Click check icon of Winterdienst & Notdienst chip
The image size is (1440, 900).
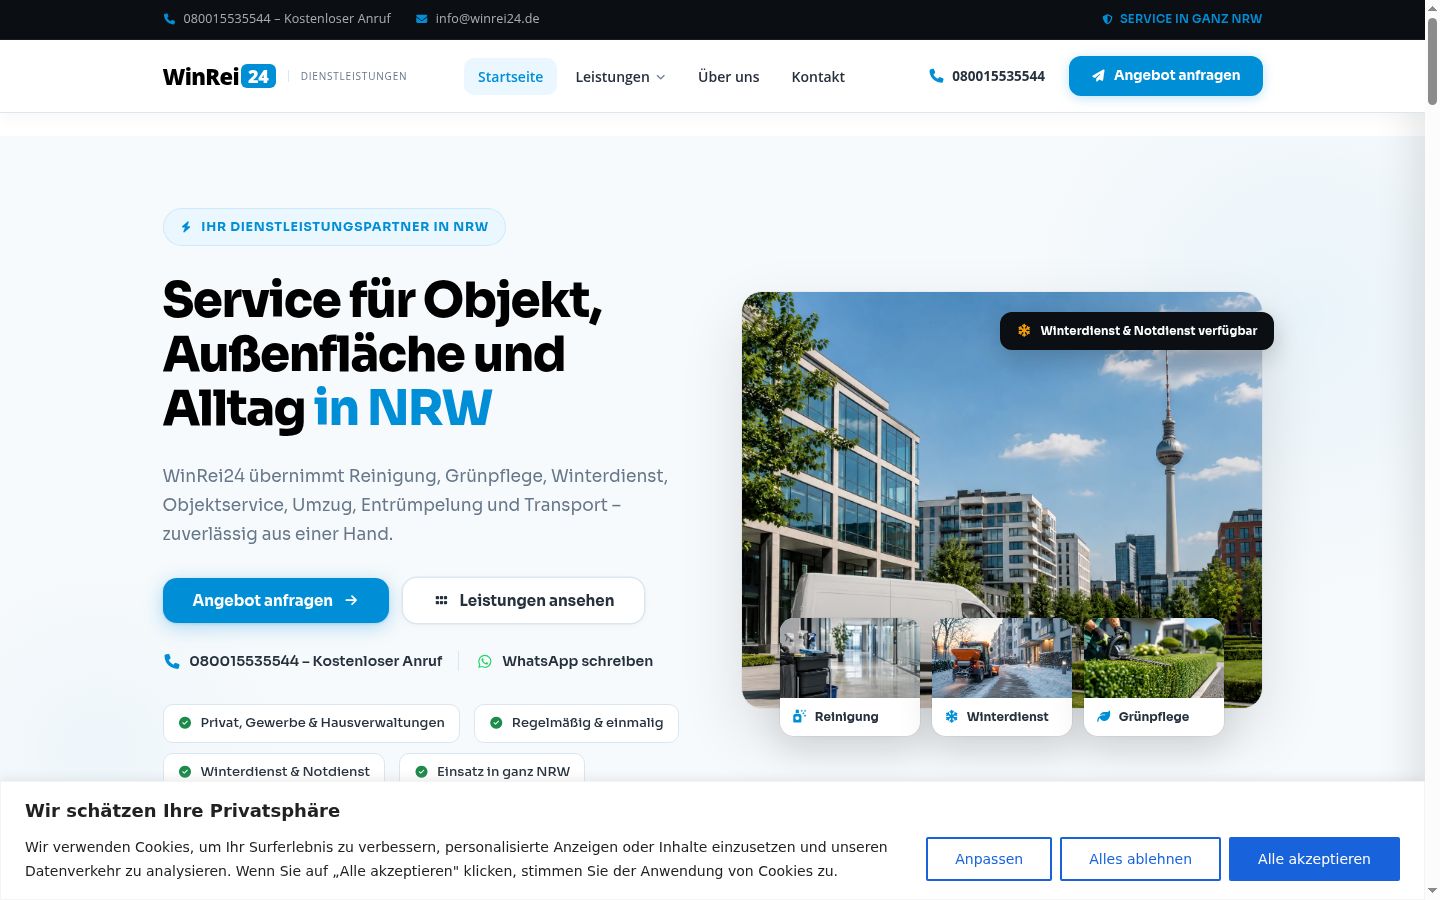tap(185, 772)
